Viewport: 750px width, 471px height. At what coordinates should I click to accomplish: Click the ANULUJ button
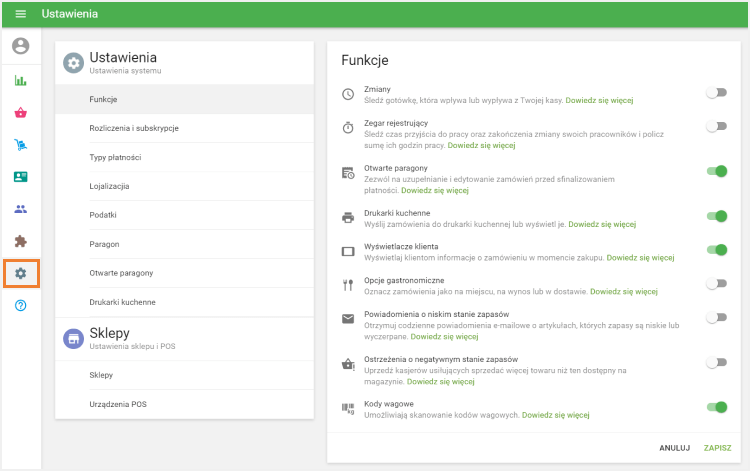[675, 448]
